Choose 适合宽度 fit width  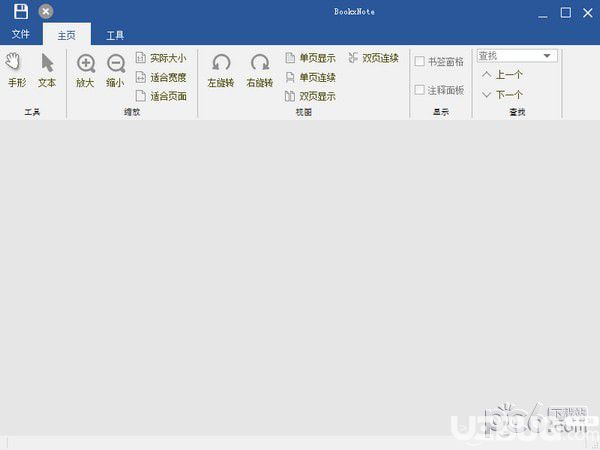[x=161, y=77]
